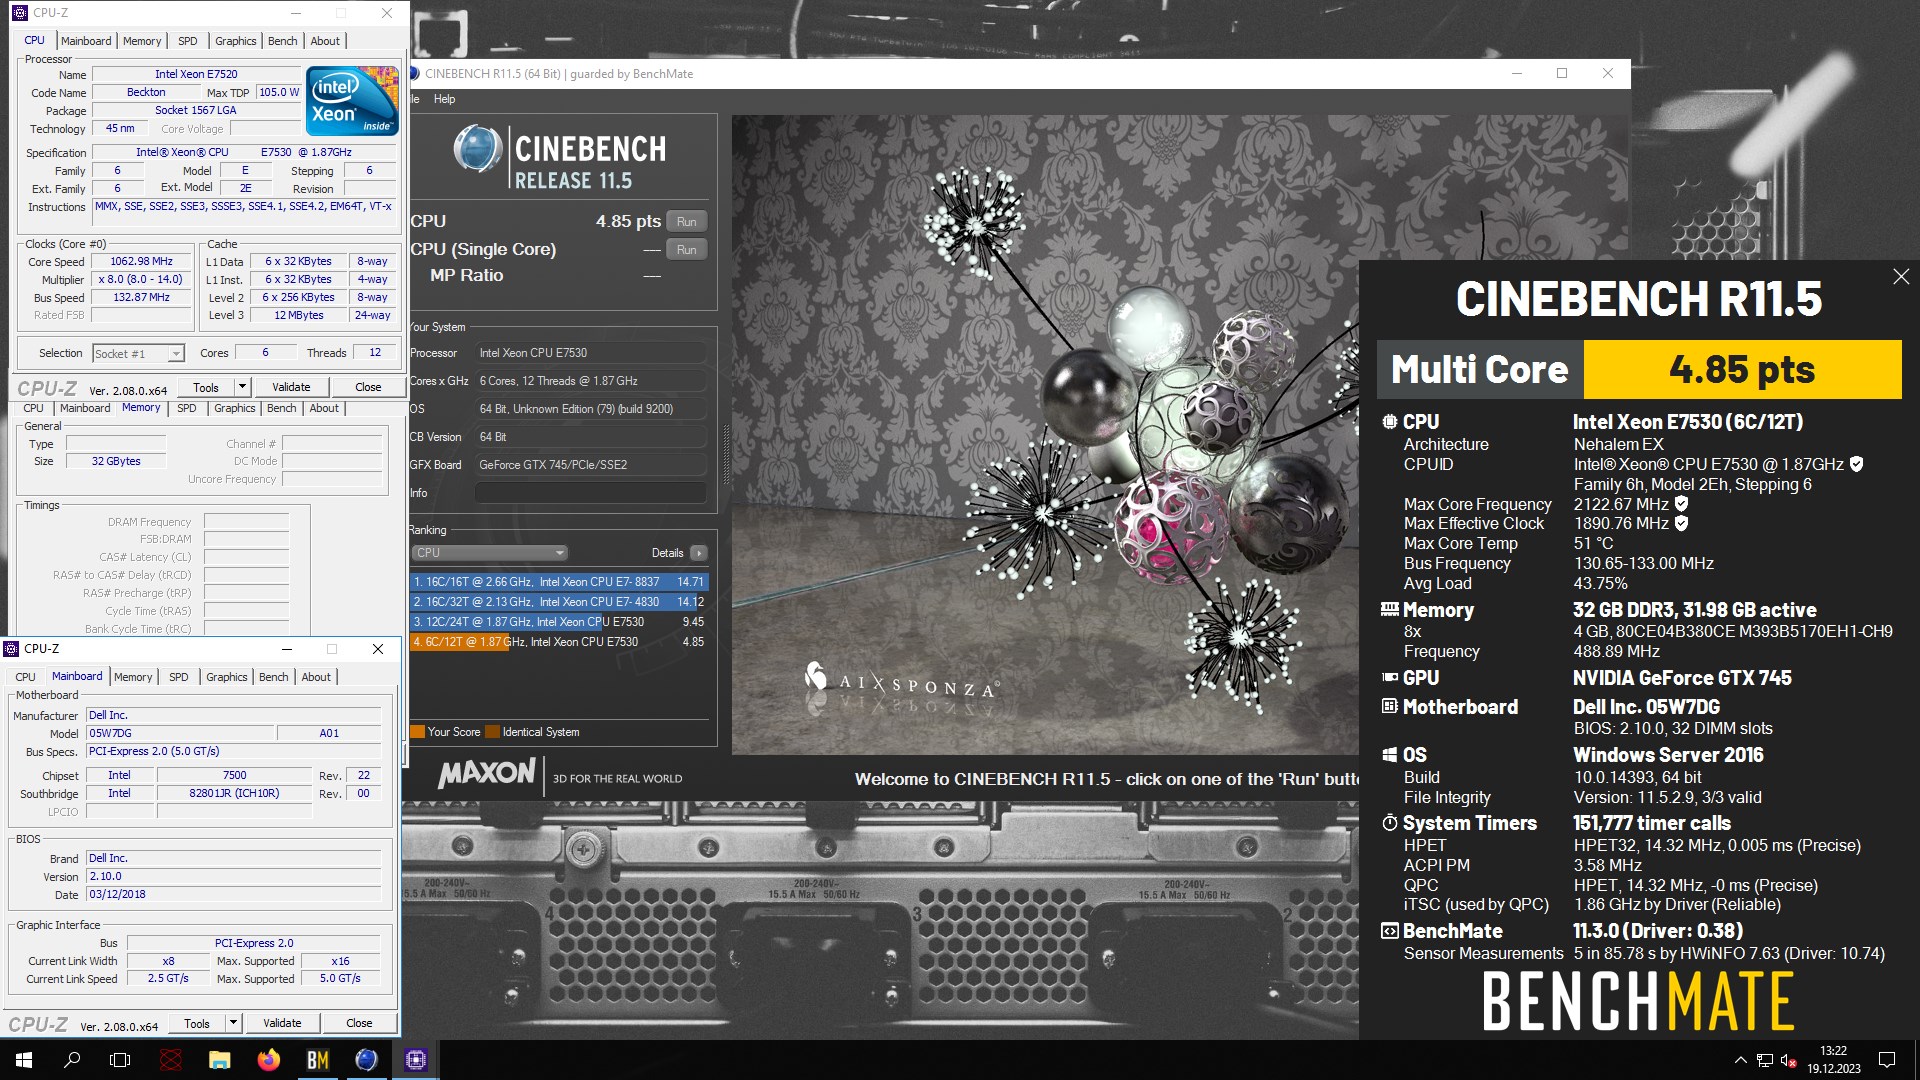This screenshot has height=1080, width=1920.
Task: Click the verified shield next to CPUID
Action: pos(1857,464)
